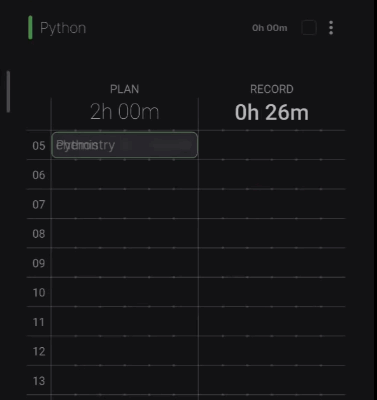The width and height of the screenshot is (377, 400).
Task: Select the 05 hour record slot
Action: [x=272, y=145]
